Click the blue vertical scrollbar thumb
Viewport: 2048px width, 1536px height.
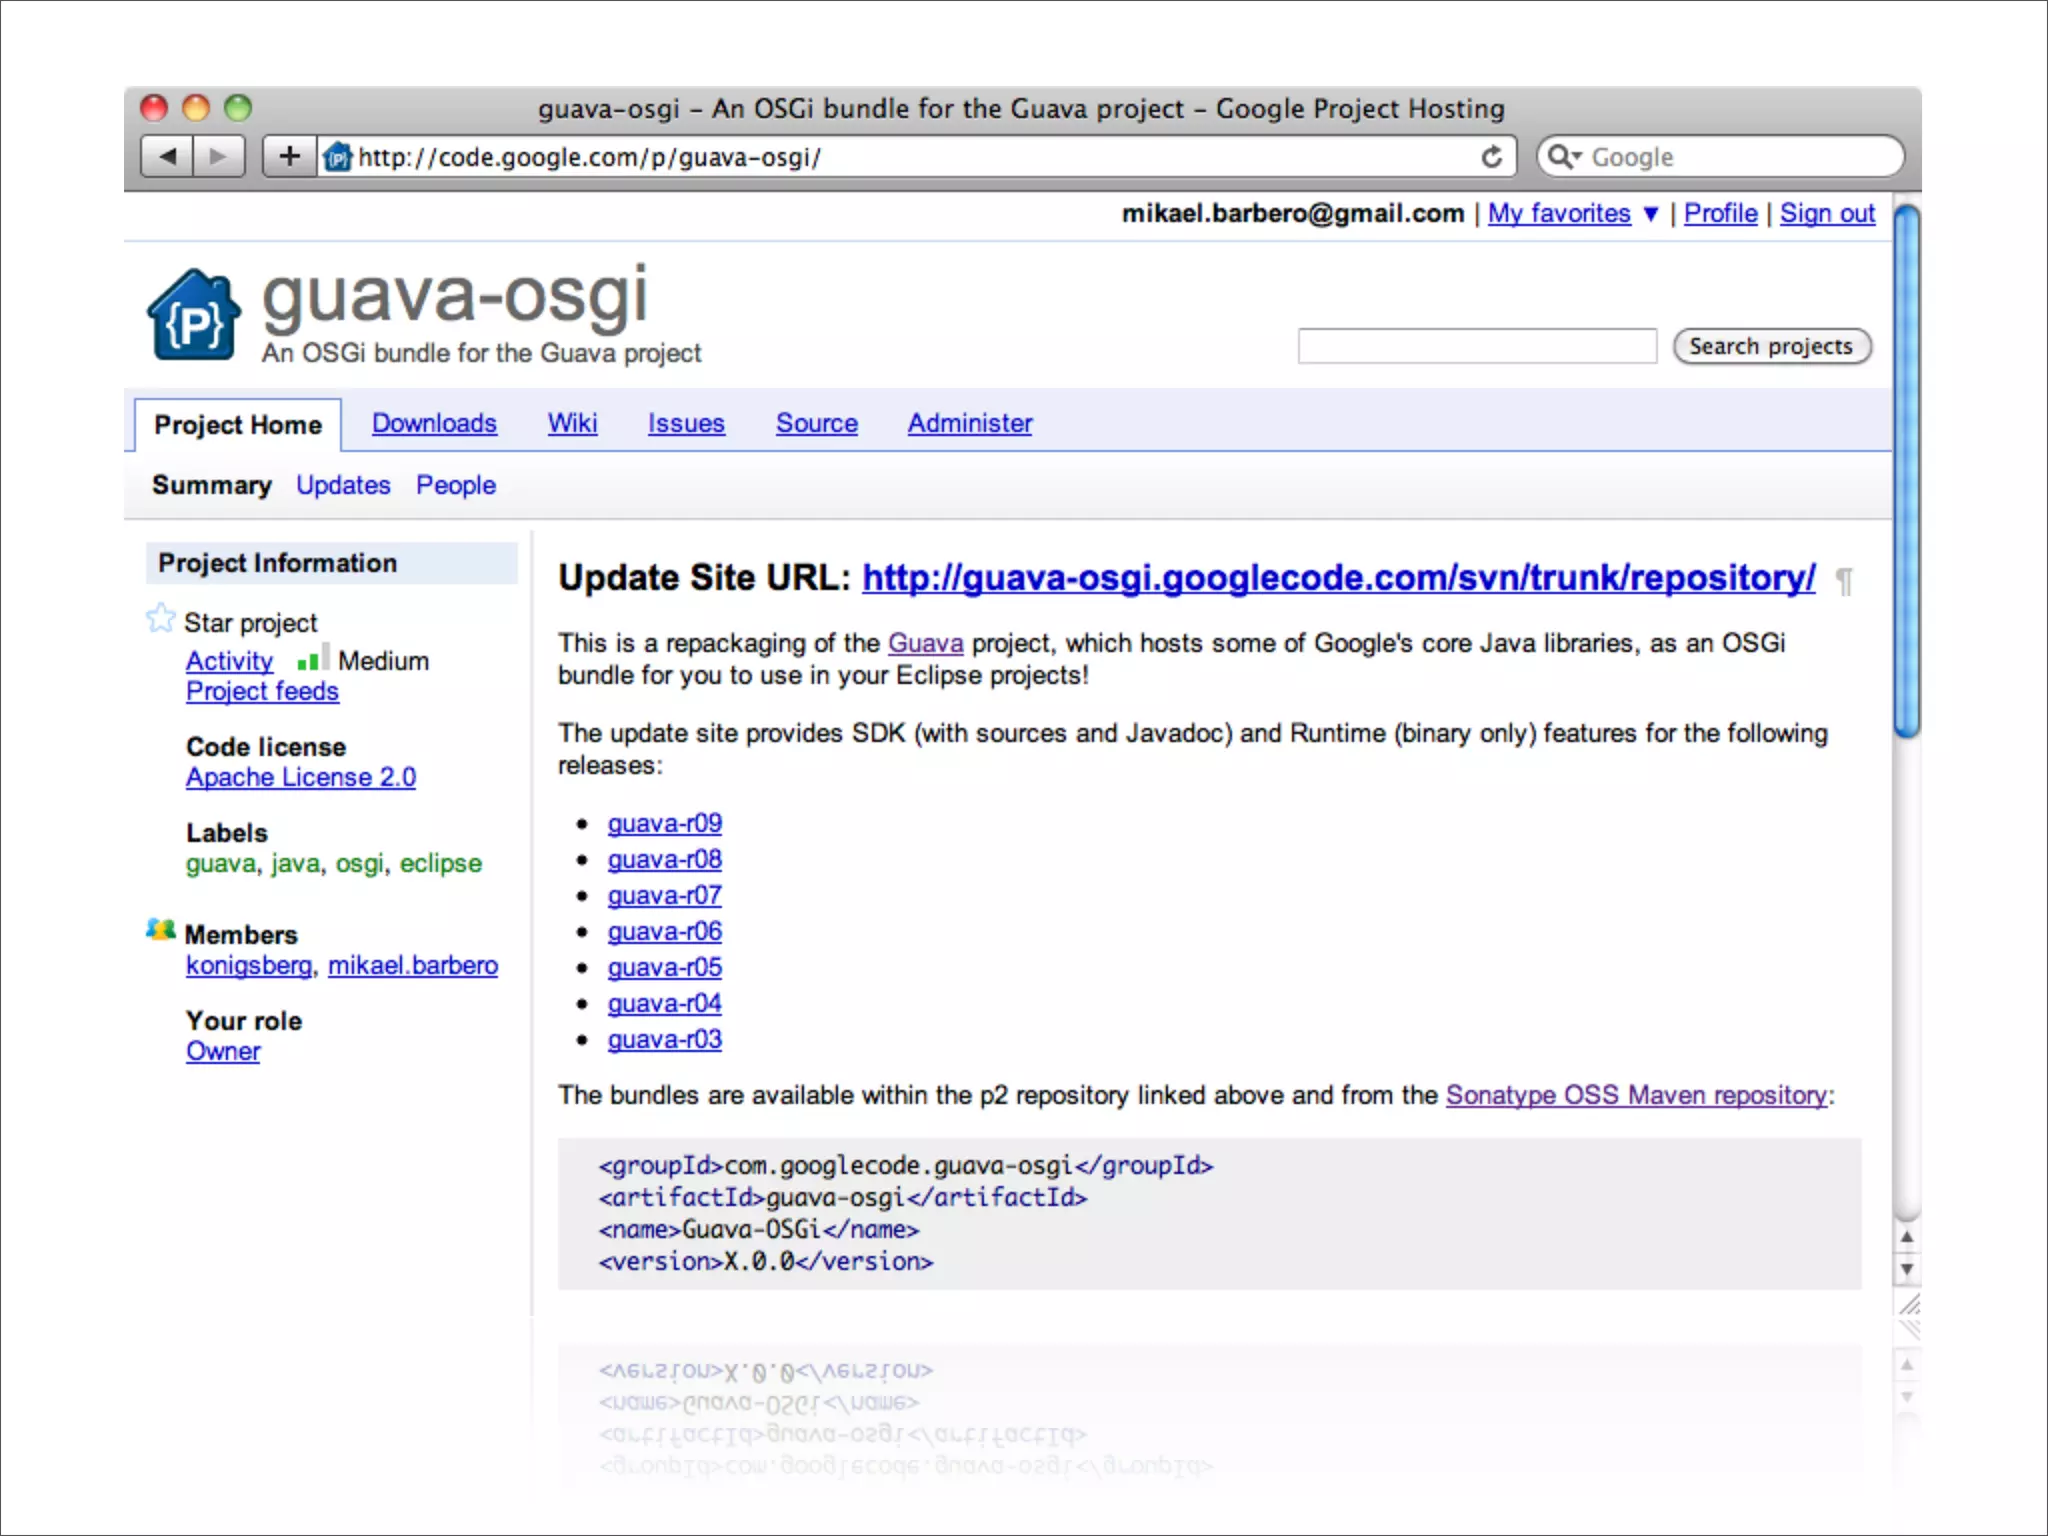(x=1907, y=470)
